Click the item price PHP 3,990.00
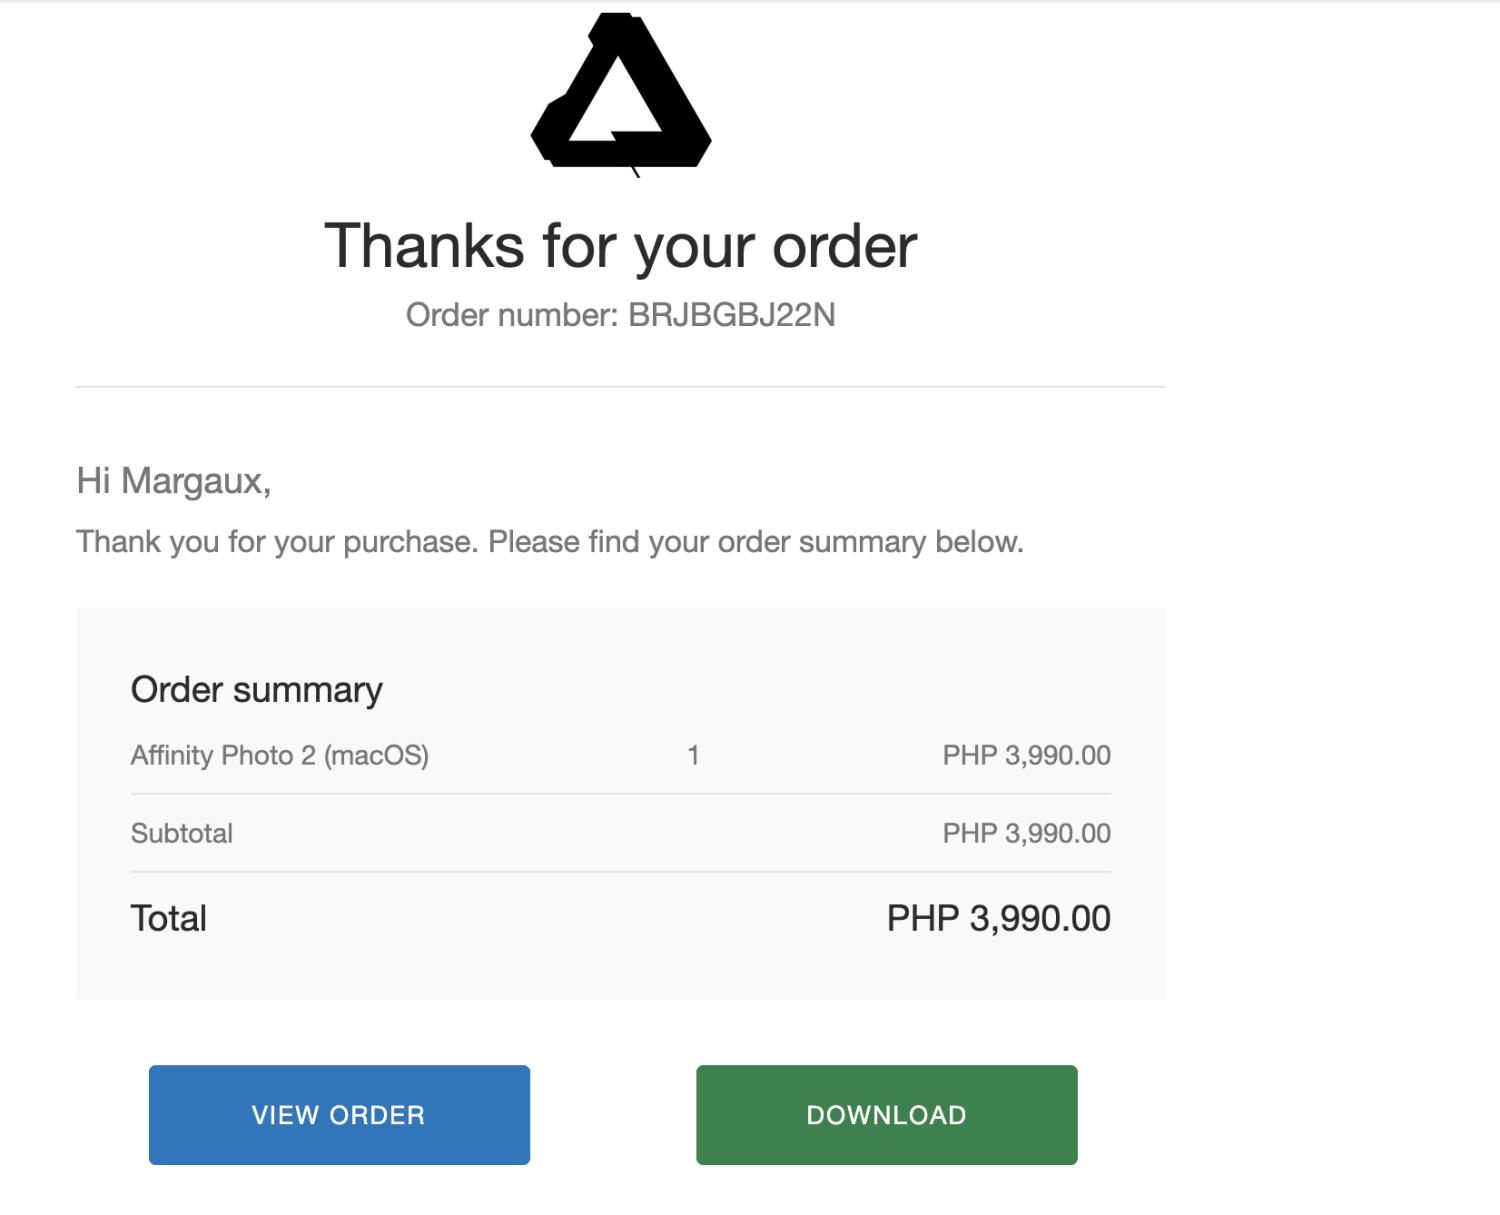1500x1215 pixels. coord(1026,755)
